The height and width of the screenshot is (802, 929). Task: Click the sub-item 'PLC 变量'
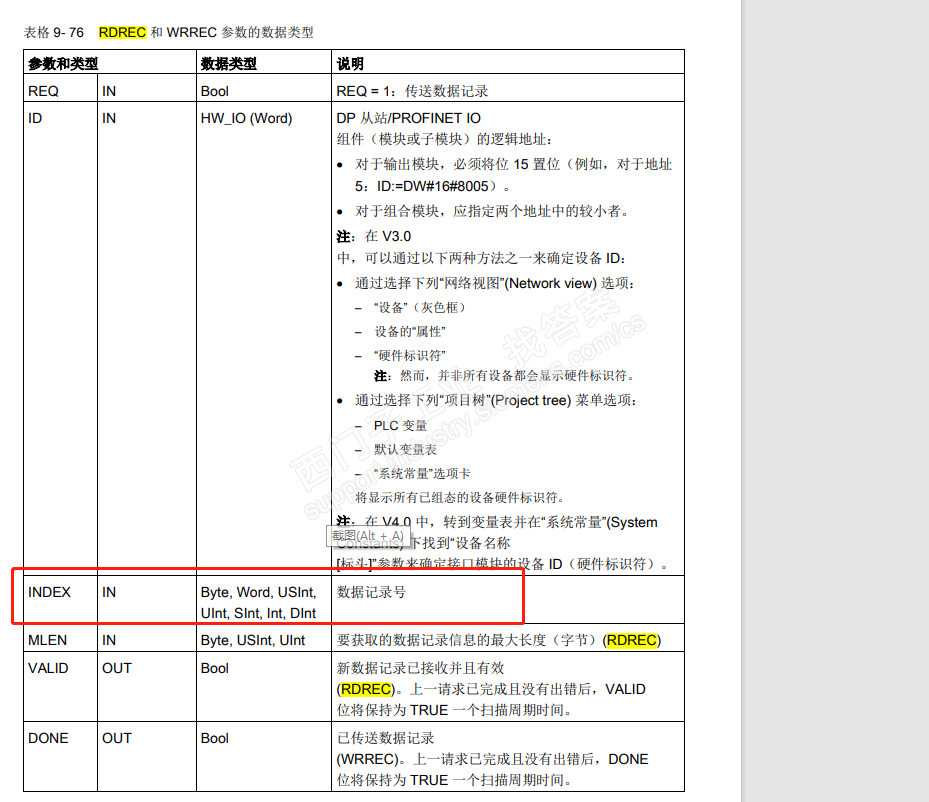(x=400, y=426)
